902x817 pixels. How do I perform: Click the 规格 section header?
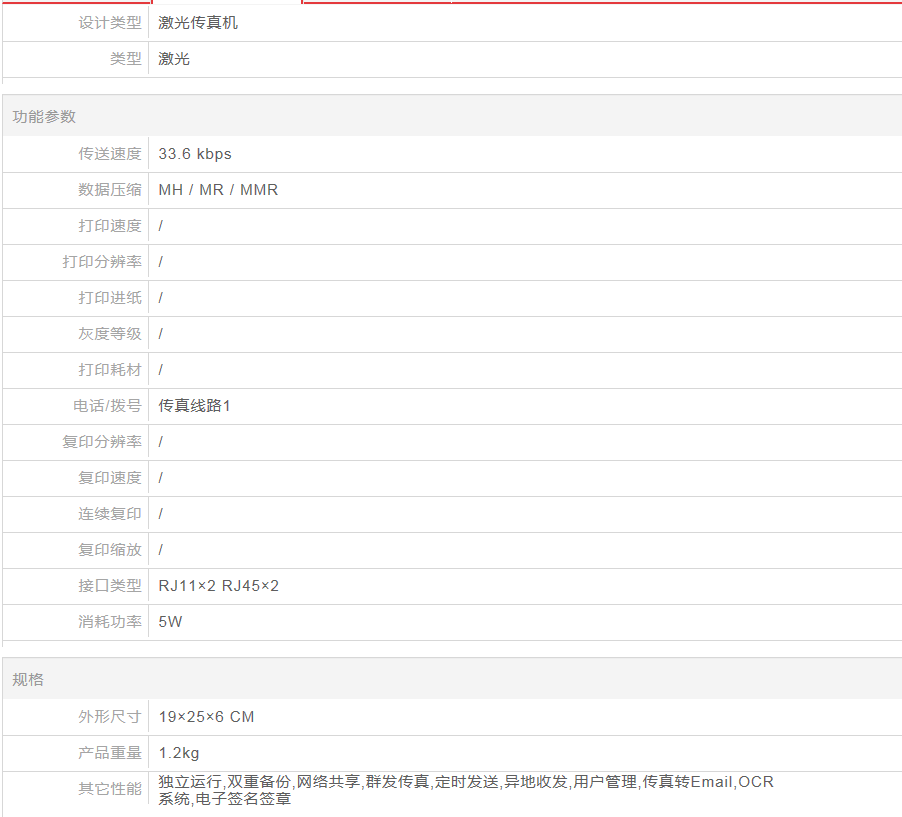[x=28, y=680]
